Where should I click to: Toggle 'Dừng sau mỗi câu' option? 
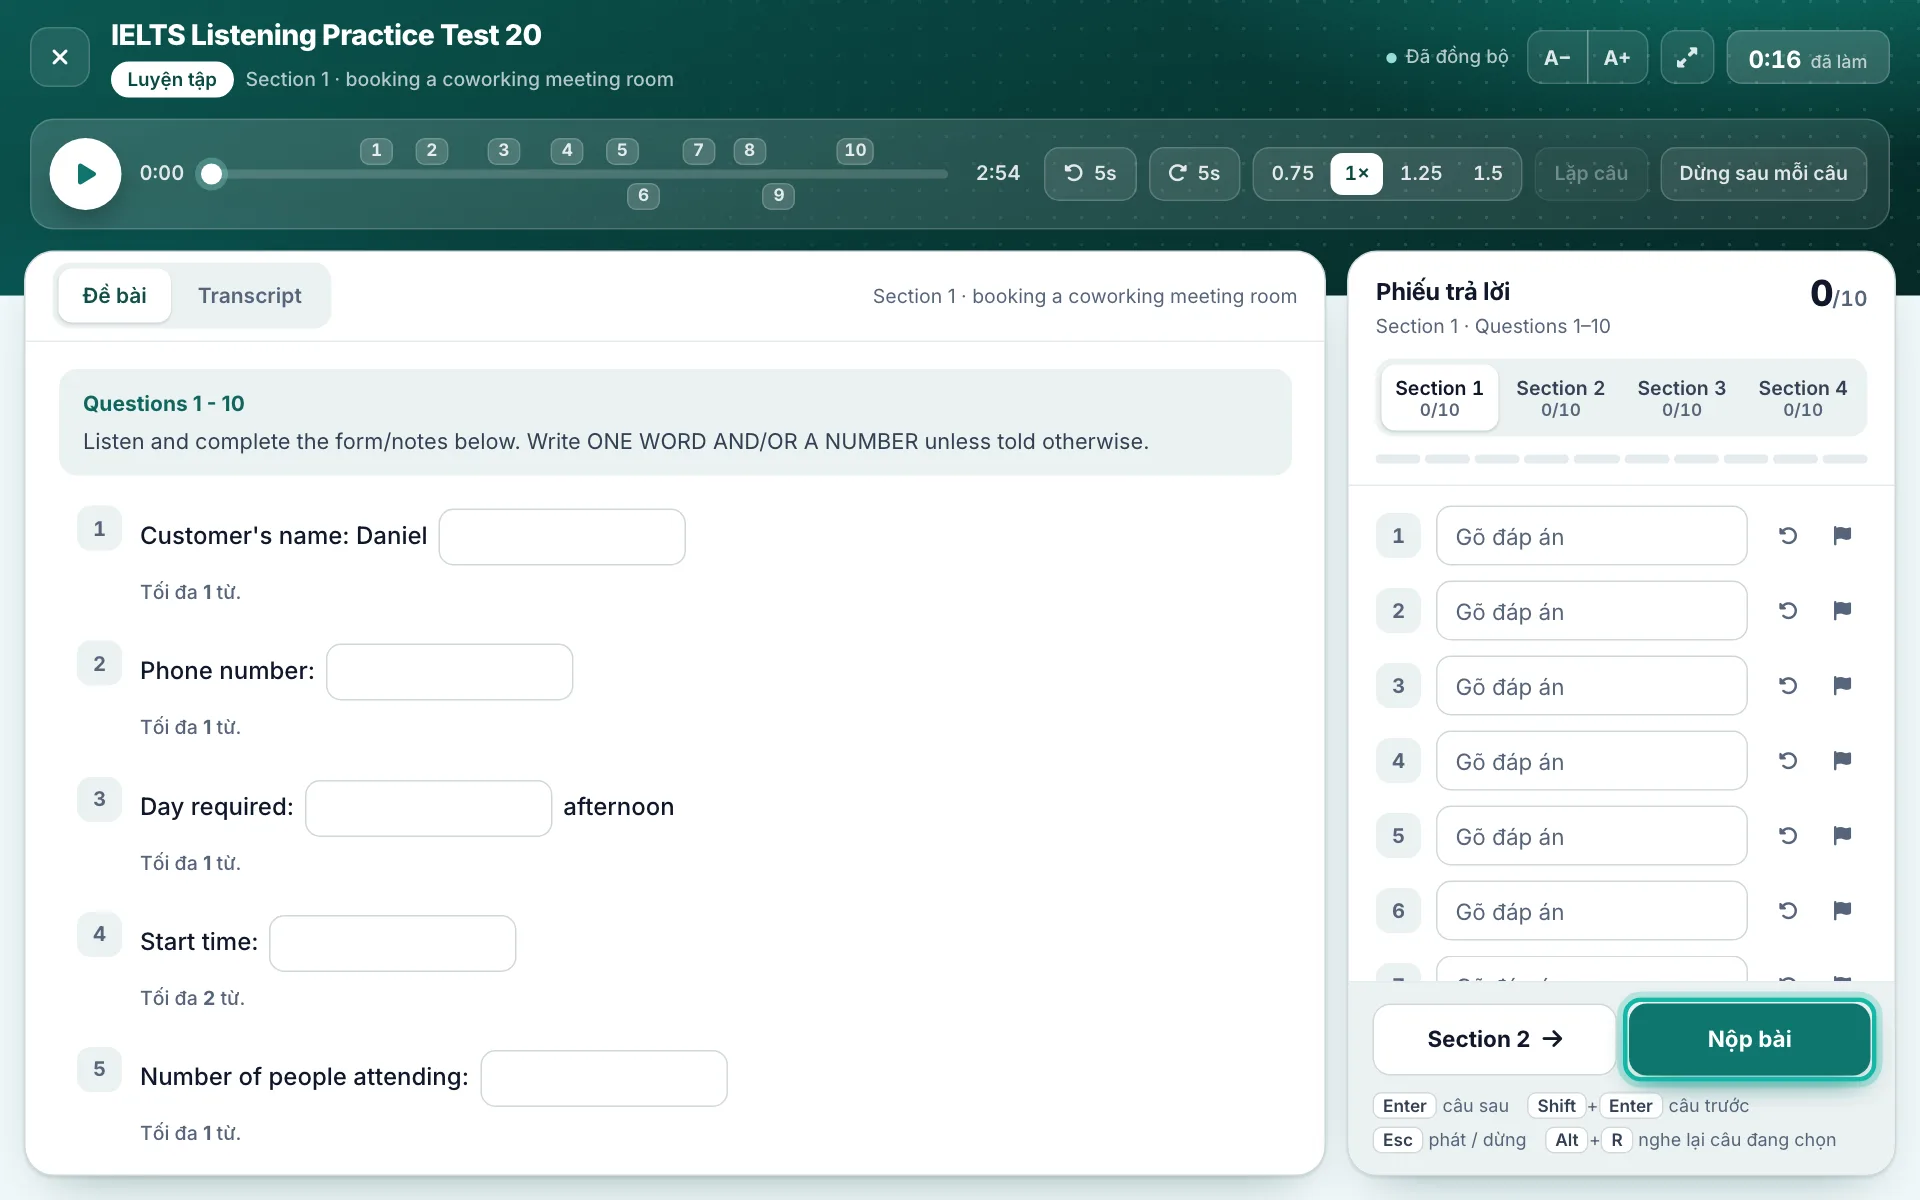[x=1763, y=174]
